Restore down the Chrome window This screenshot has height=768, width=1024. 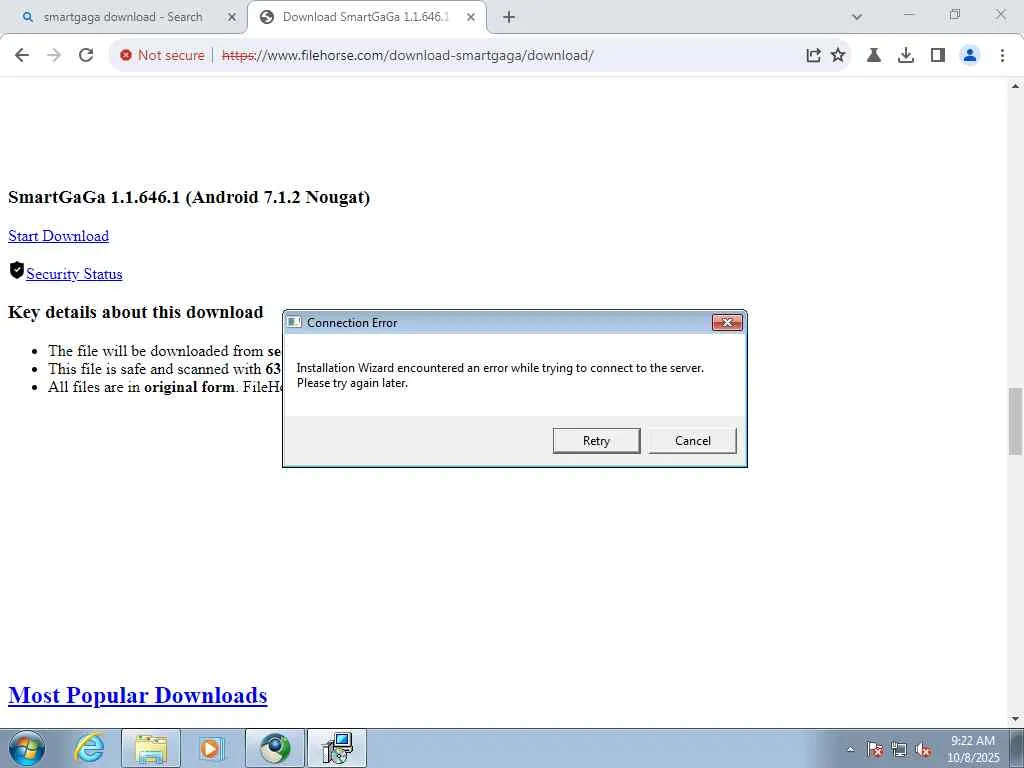pos(955,14)
